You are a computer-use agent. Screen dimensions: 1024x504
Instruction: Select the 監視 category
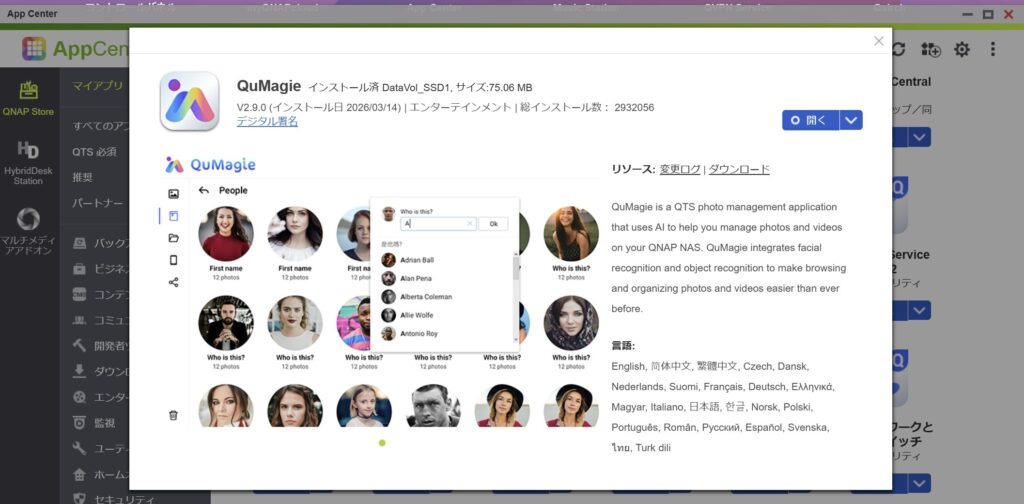105,423
